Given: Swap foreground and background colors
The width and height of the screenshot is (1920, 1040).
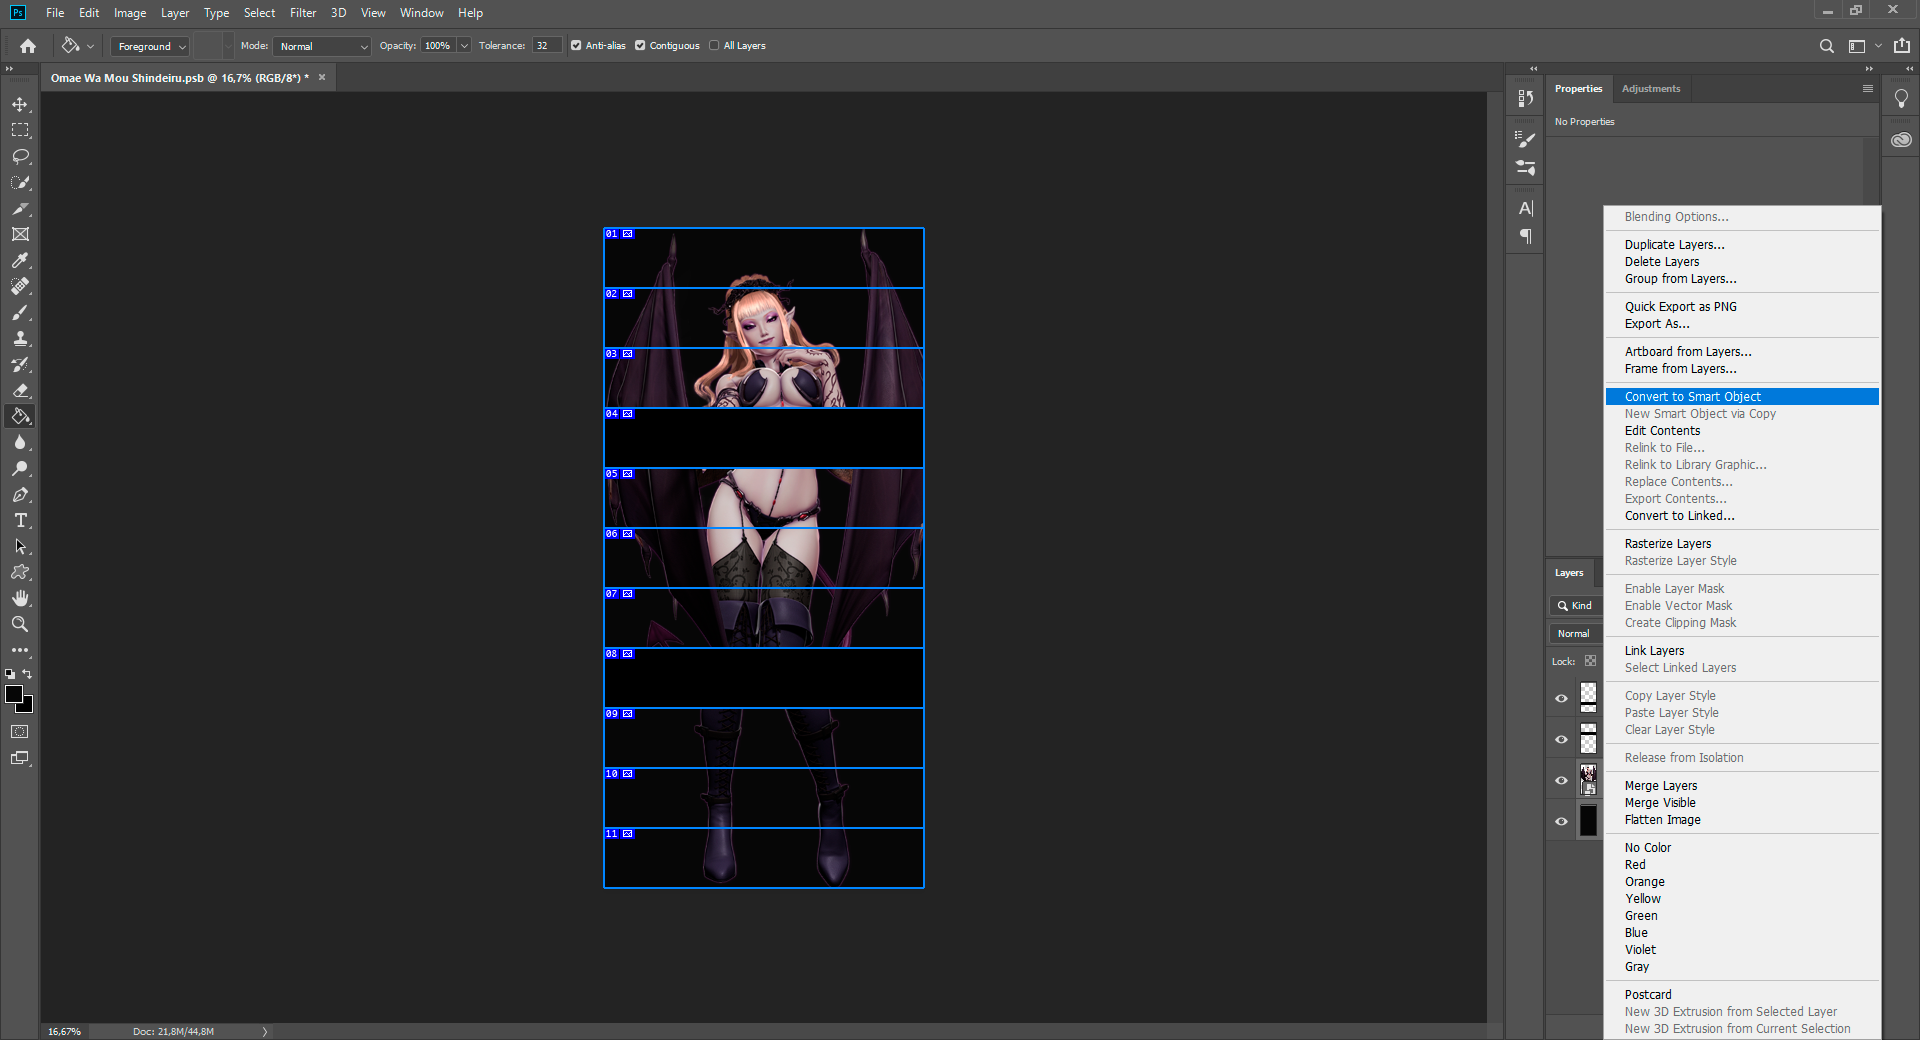Looking at the screenshot, I should click(x=28, y=674).
